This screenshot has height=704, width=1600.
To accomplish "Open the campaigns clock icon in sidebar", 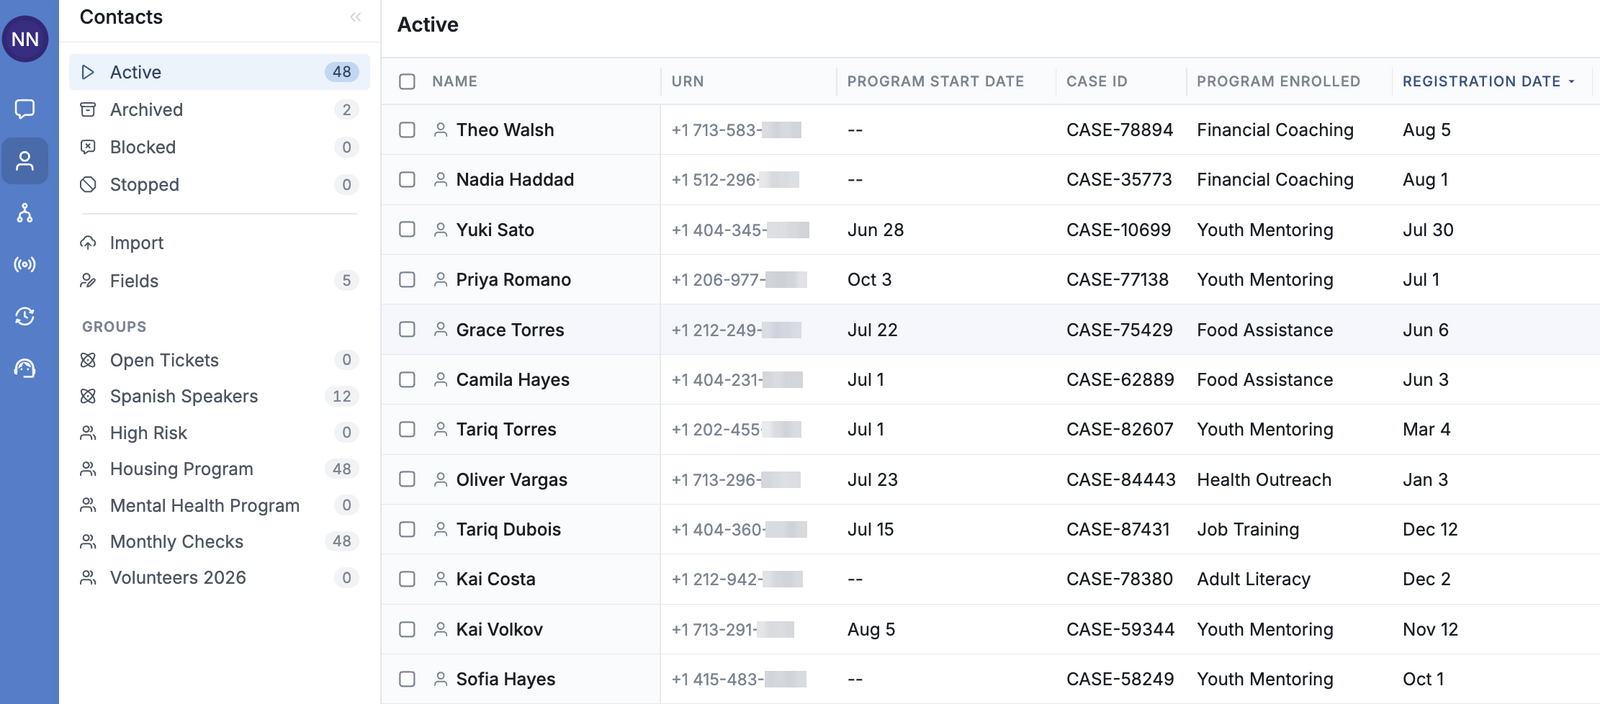I will [x=25, y=317].
